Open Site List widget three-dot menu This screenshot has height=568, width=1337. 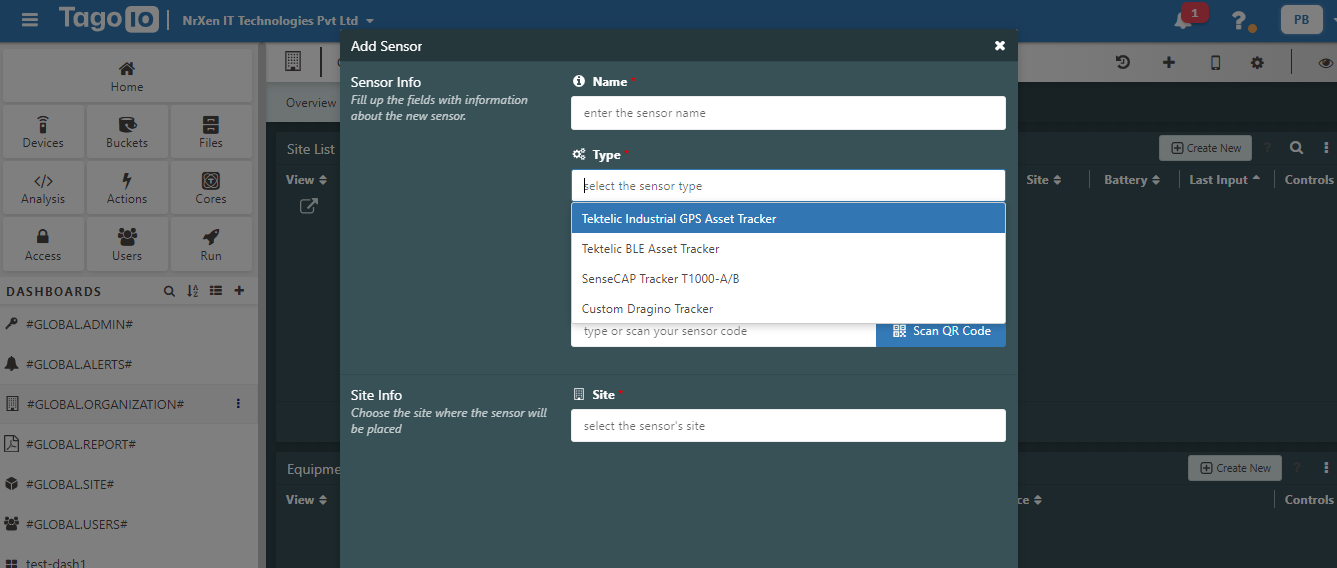(1326, 148)
